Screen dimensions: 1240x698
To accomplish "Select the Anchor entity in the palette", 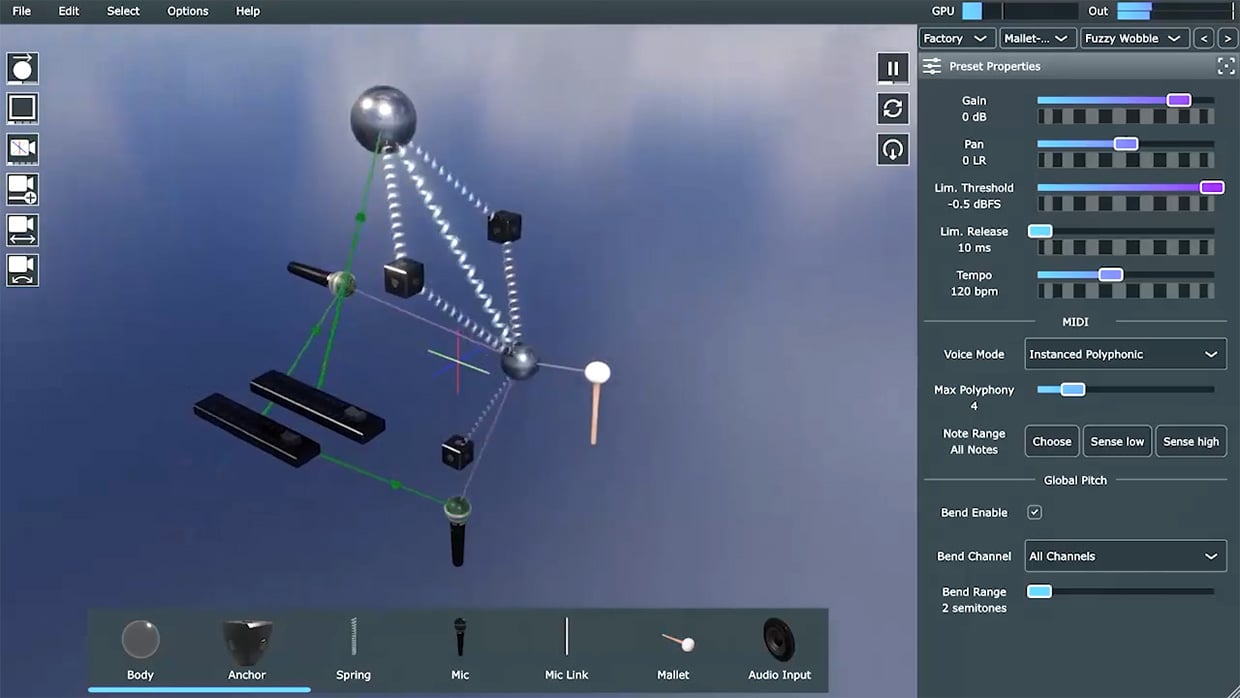I will pyautogui.click(x=246, y=645).
